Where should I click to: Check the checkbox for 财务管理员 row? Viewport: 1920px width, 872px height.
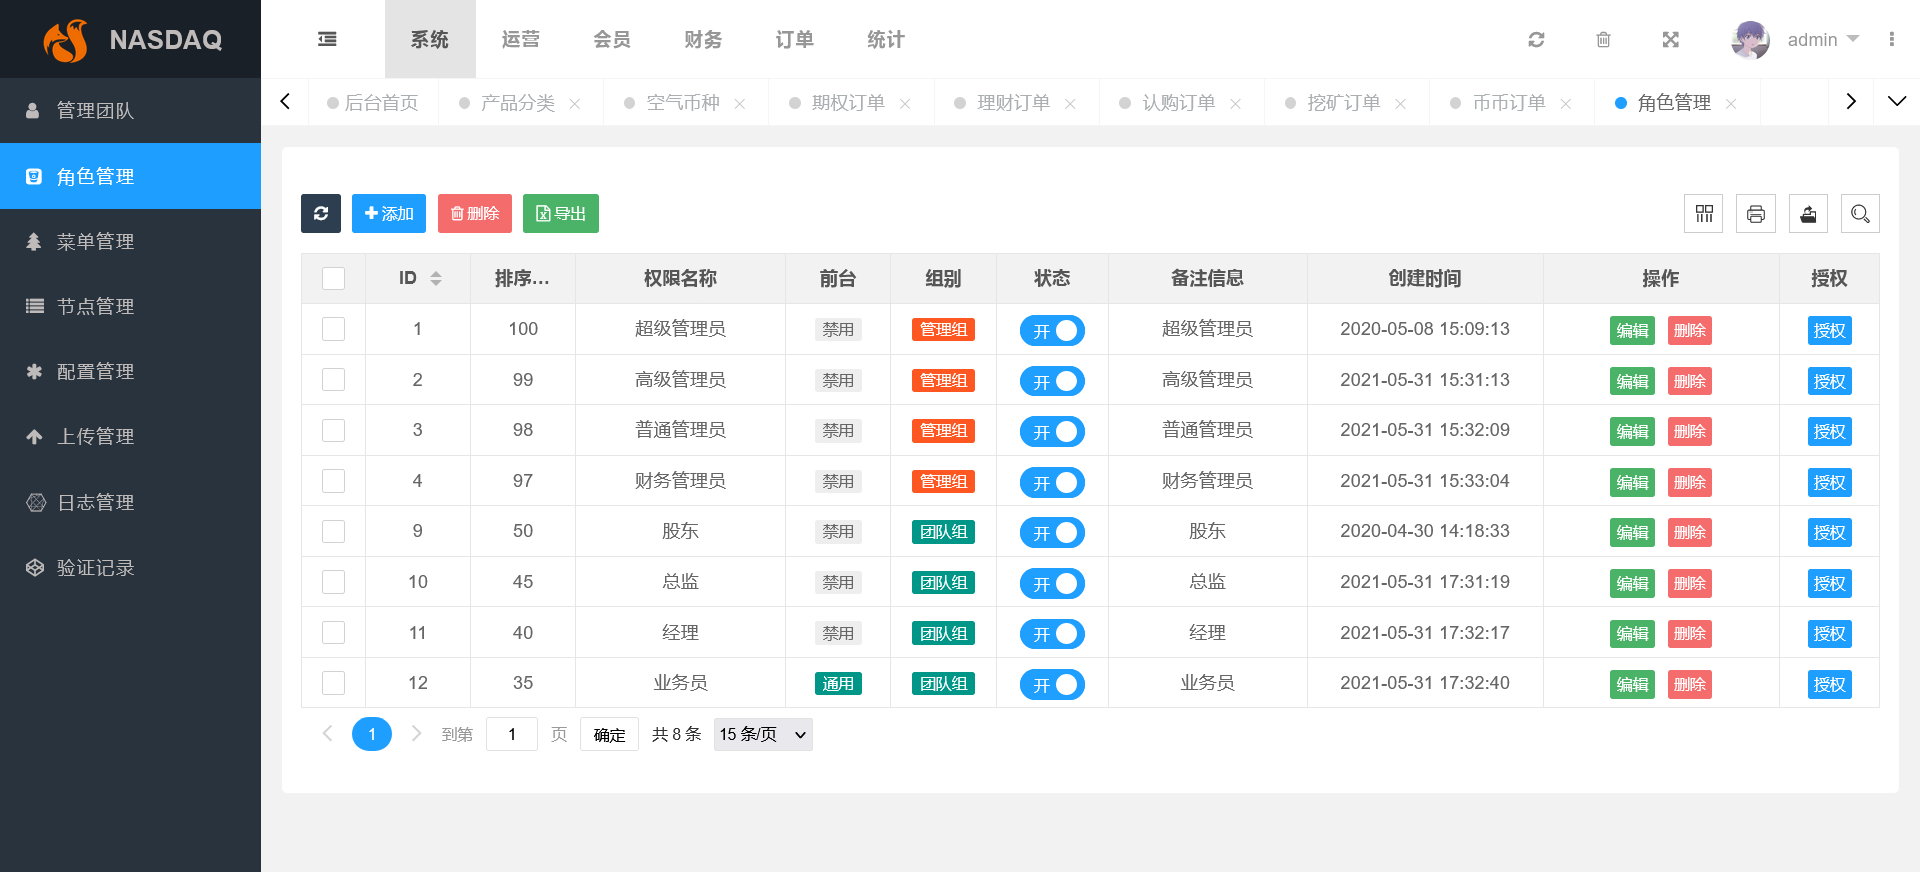coord(334,481)
